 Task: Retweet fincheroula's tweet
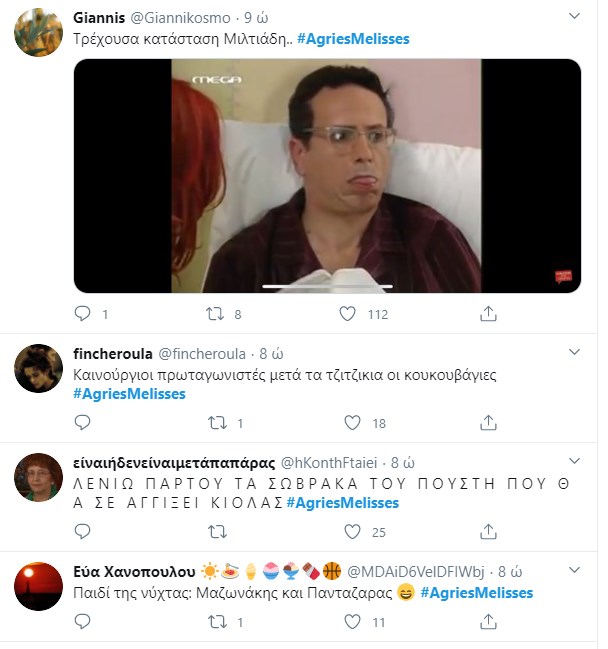click(x=213, y=423)
